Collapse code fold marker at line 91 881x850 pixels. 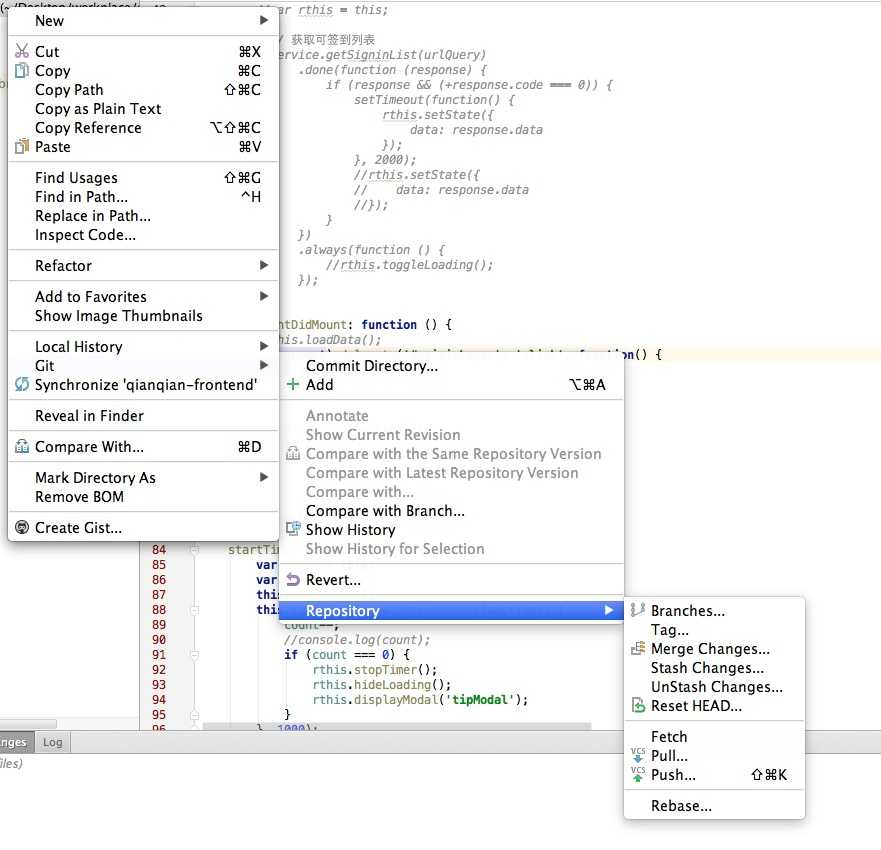point(194,654)
